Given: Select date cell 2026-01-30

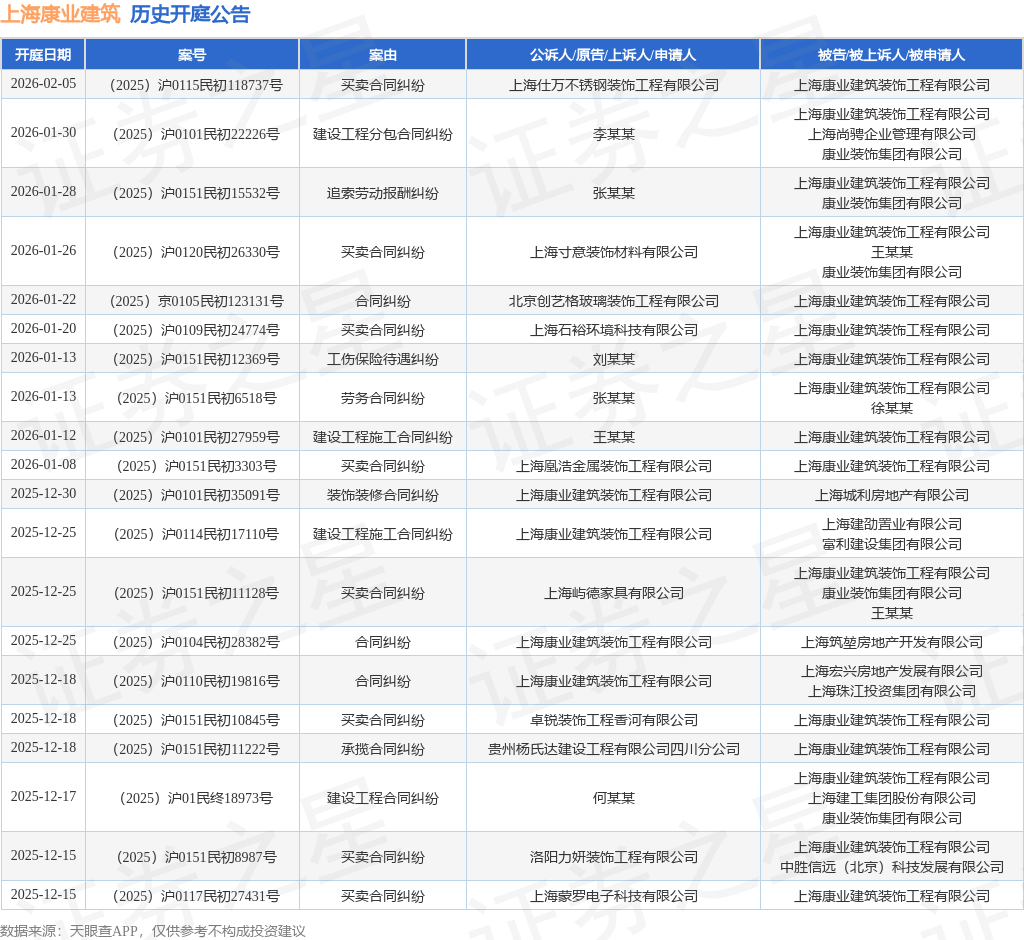Looking at the screenshot, I should 43,133.
